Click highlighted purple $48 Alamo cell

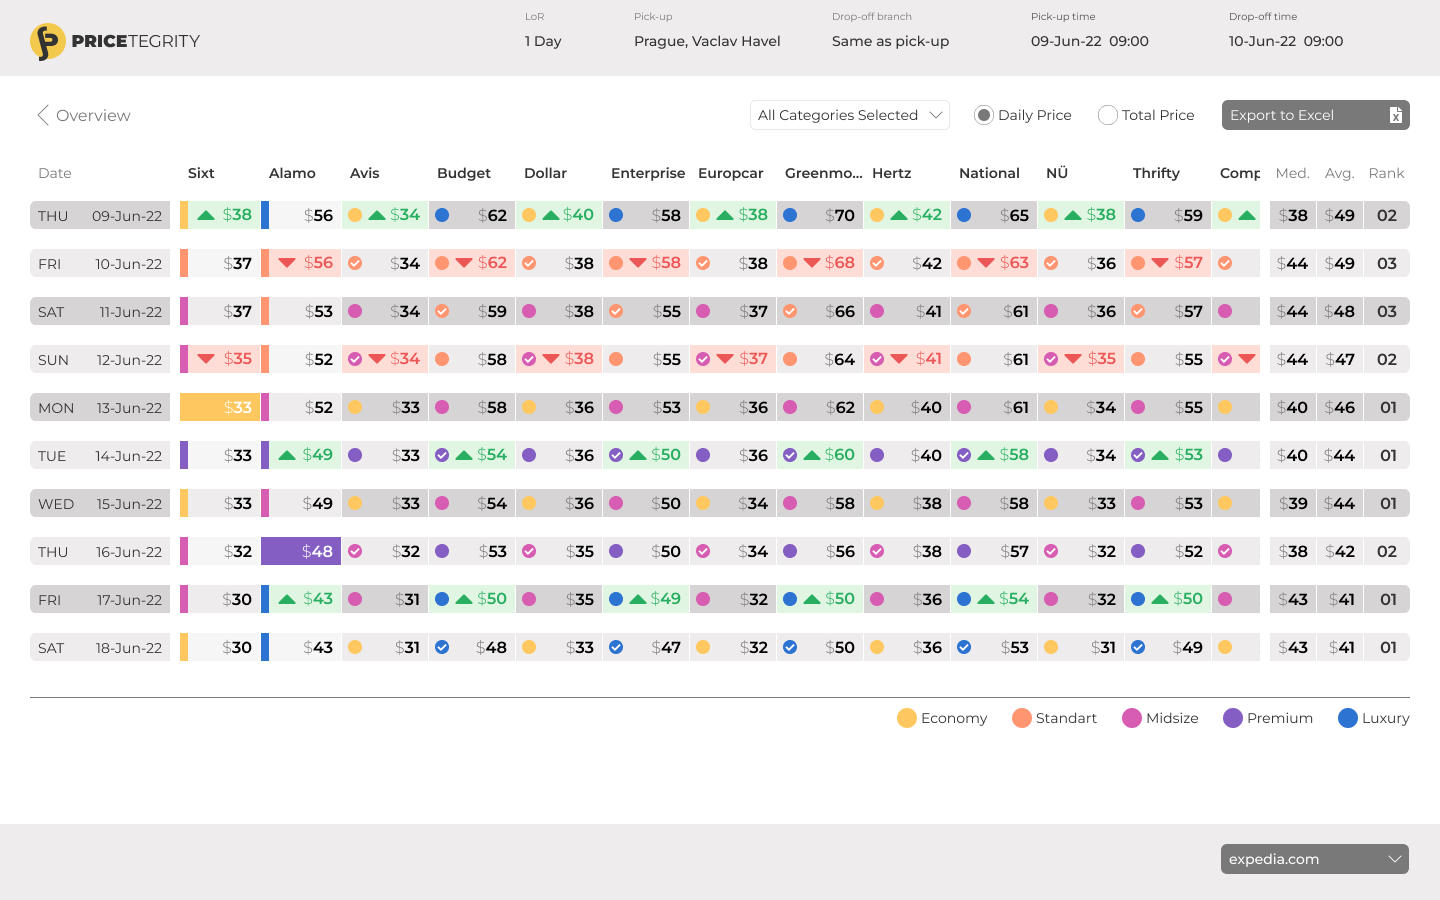tap(301, 551)
